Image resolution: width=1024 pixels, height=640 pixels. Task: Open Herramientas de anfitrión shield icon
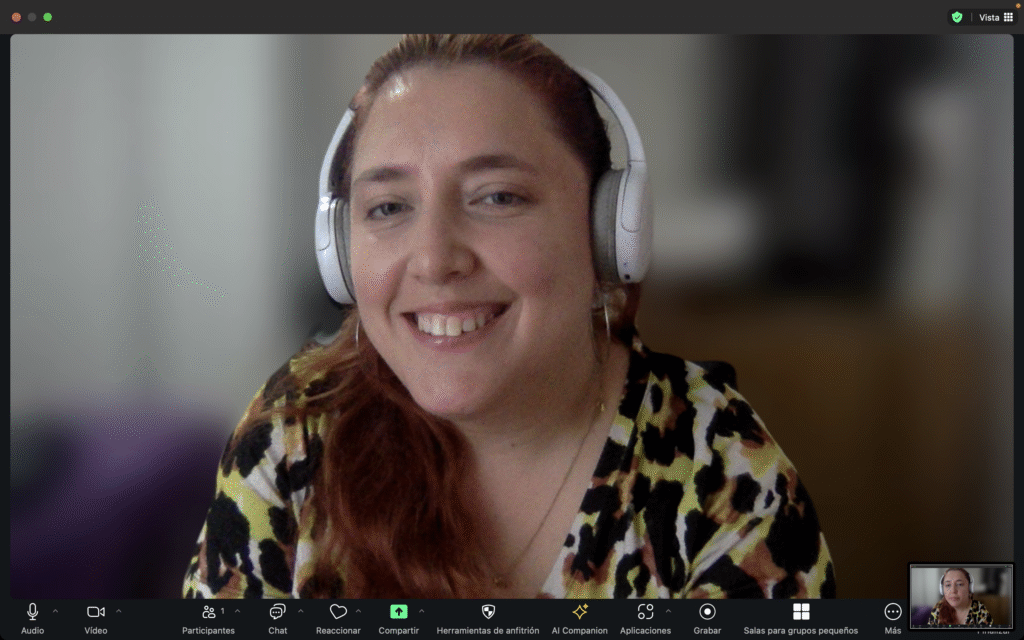pyautogui.click(x=488, y=611)
